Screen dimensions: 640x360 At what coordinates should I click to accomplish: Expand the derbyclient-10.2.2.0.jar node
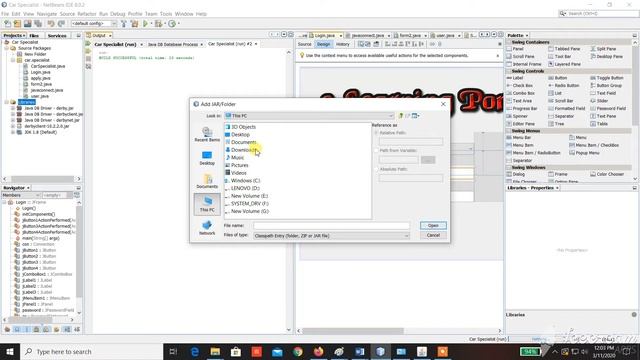pos(13,127)
